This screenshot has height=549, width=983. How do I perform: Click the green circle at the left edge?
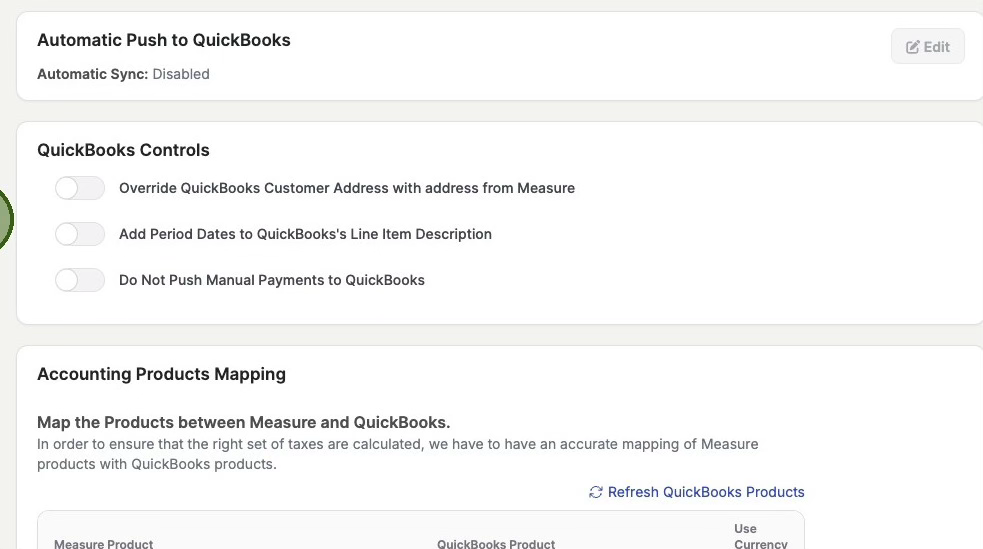tap(3, 219)
